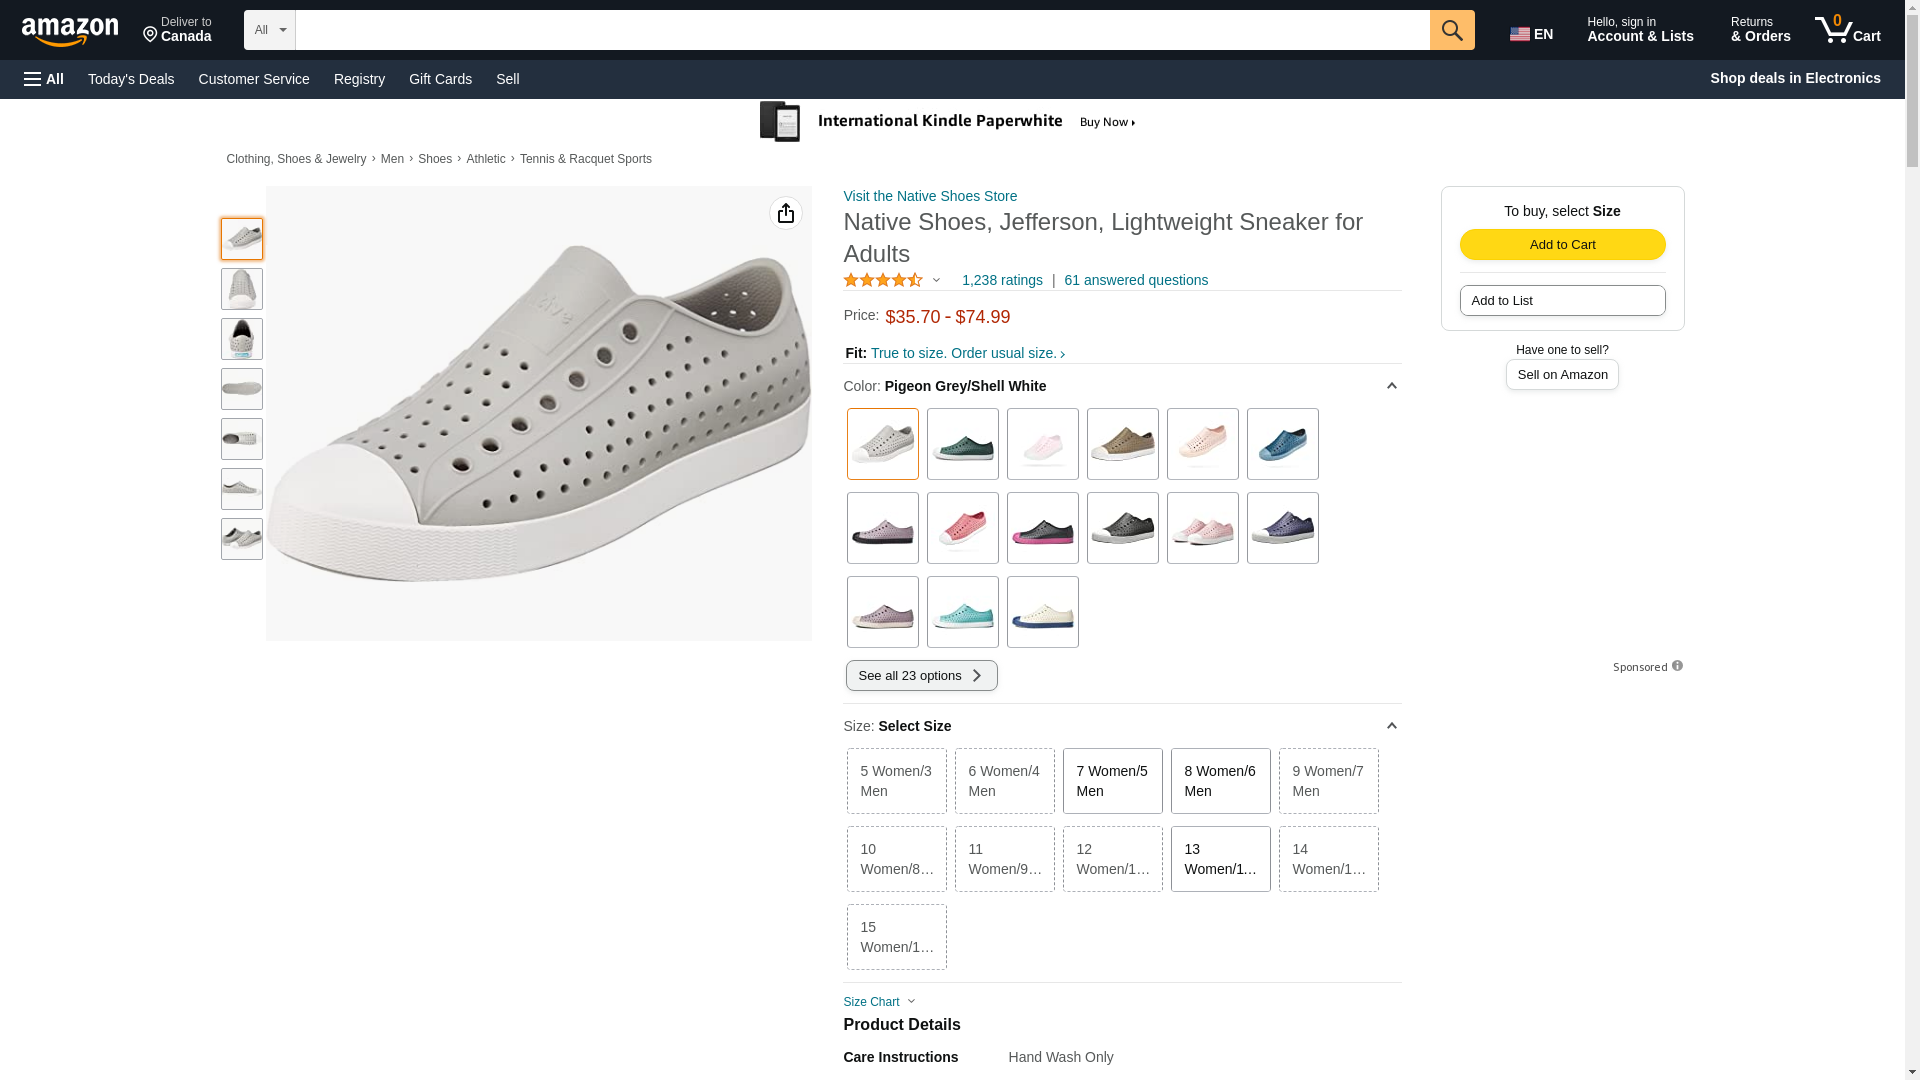Select size 8 Women/6 Men
The height and width of the screenshot is (1080, 1920).
coord(1220,781)
